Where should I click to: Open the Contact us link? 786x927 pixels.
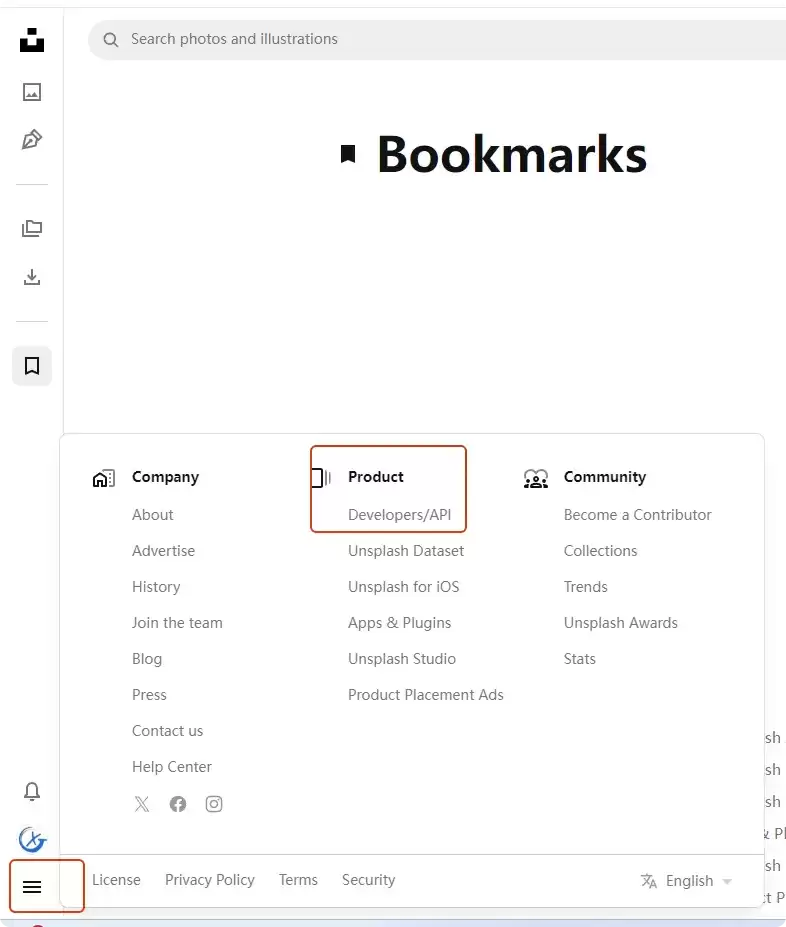[167, 731]
